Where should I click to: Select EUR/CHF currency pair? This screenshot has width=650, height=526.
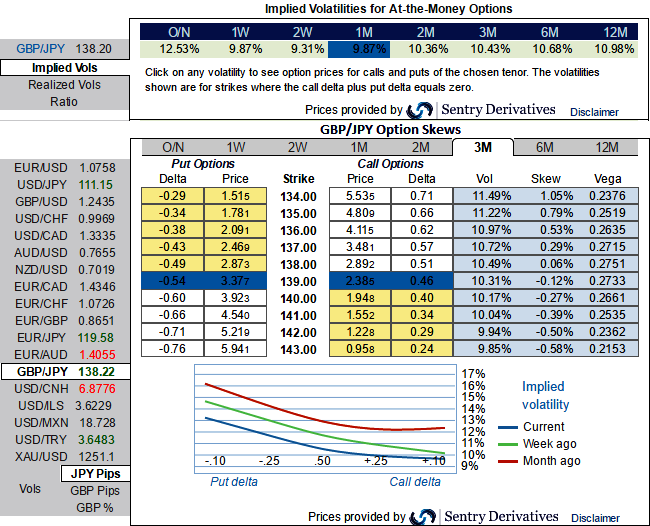(x=65, y=304)
